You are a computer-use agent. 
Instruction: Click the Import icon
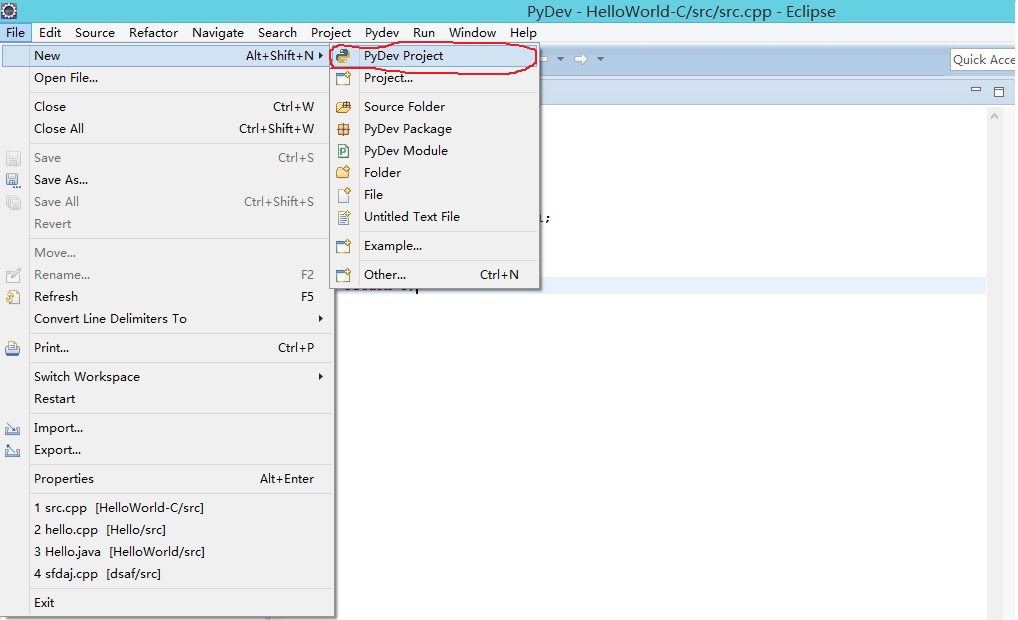pyautogui.click(x=13, y=428)
